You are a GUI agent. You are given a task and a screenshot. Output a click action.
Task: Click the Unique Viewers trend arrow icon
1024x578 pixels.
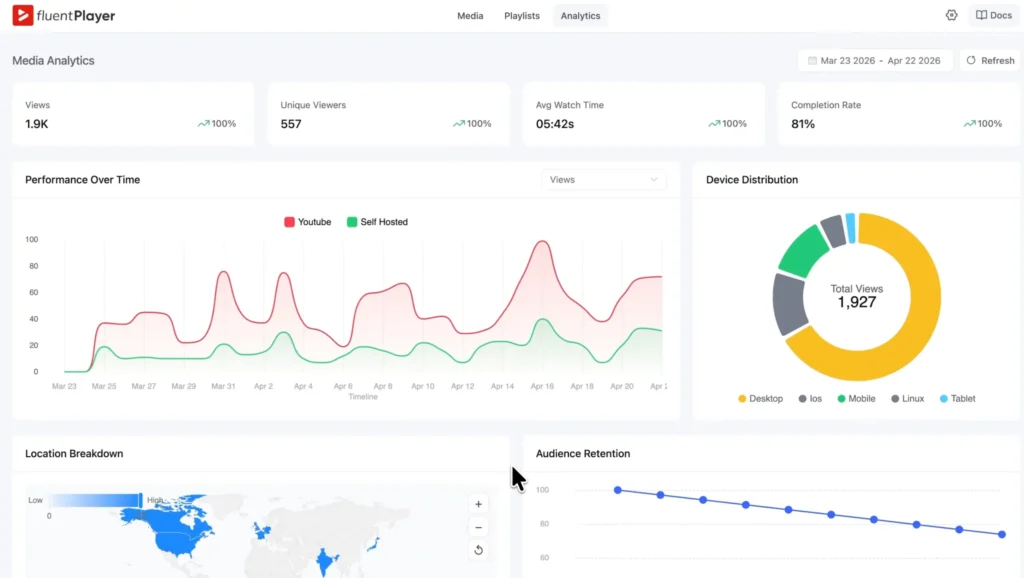pyautogui.click(x=459, y=123)
